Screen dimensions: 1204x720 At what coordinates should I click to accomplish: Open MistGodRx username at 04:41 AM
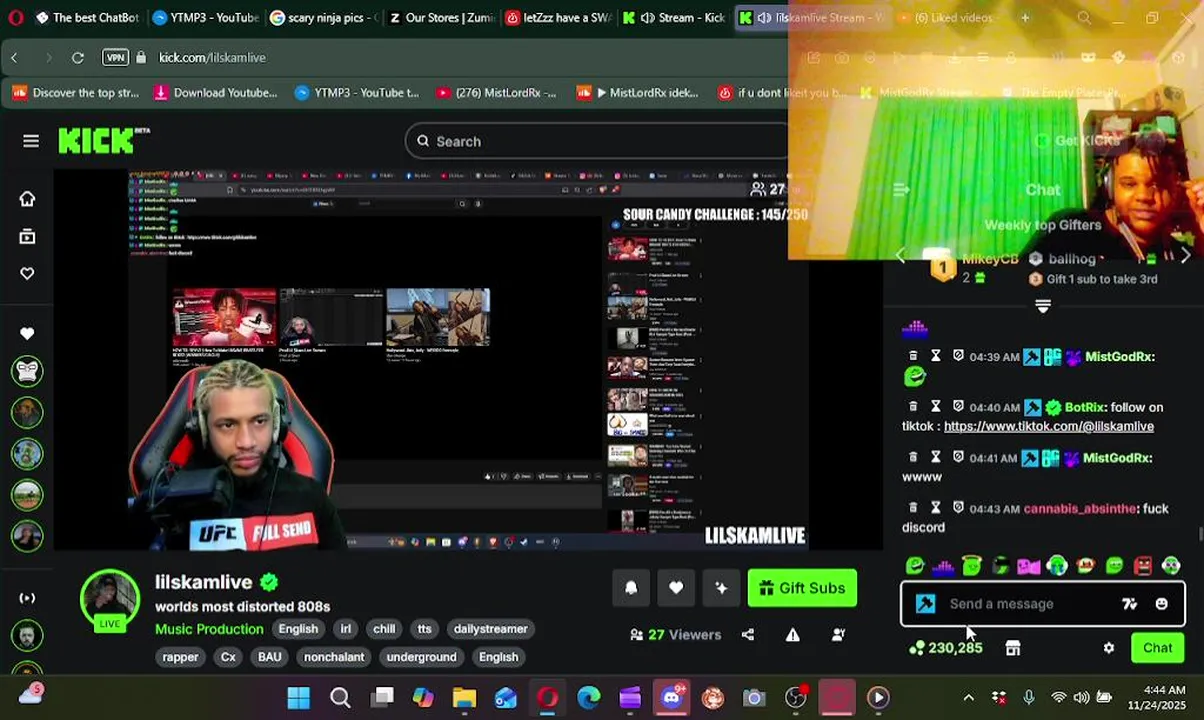(1117, 458)
